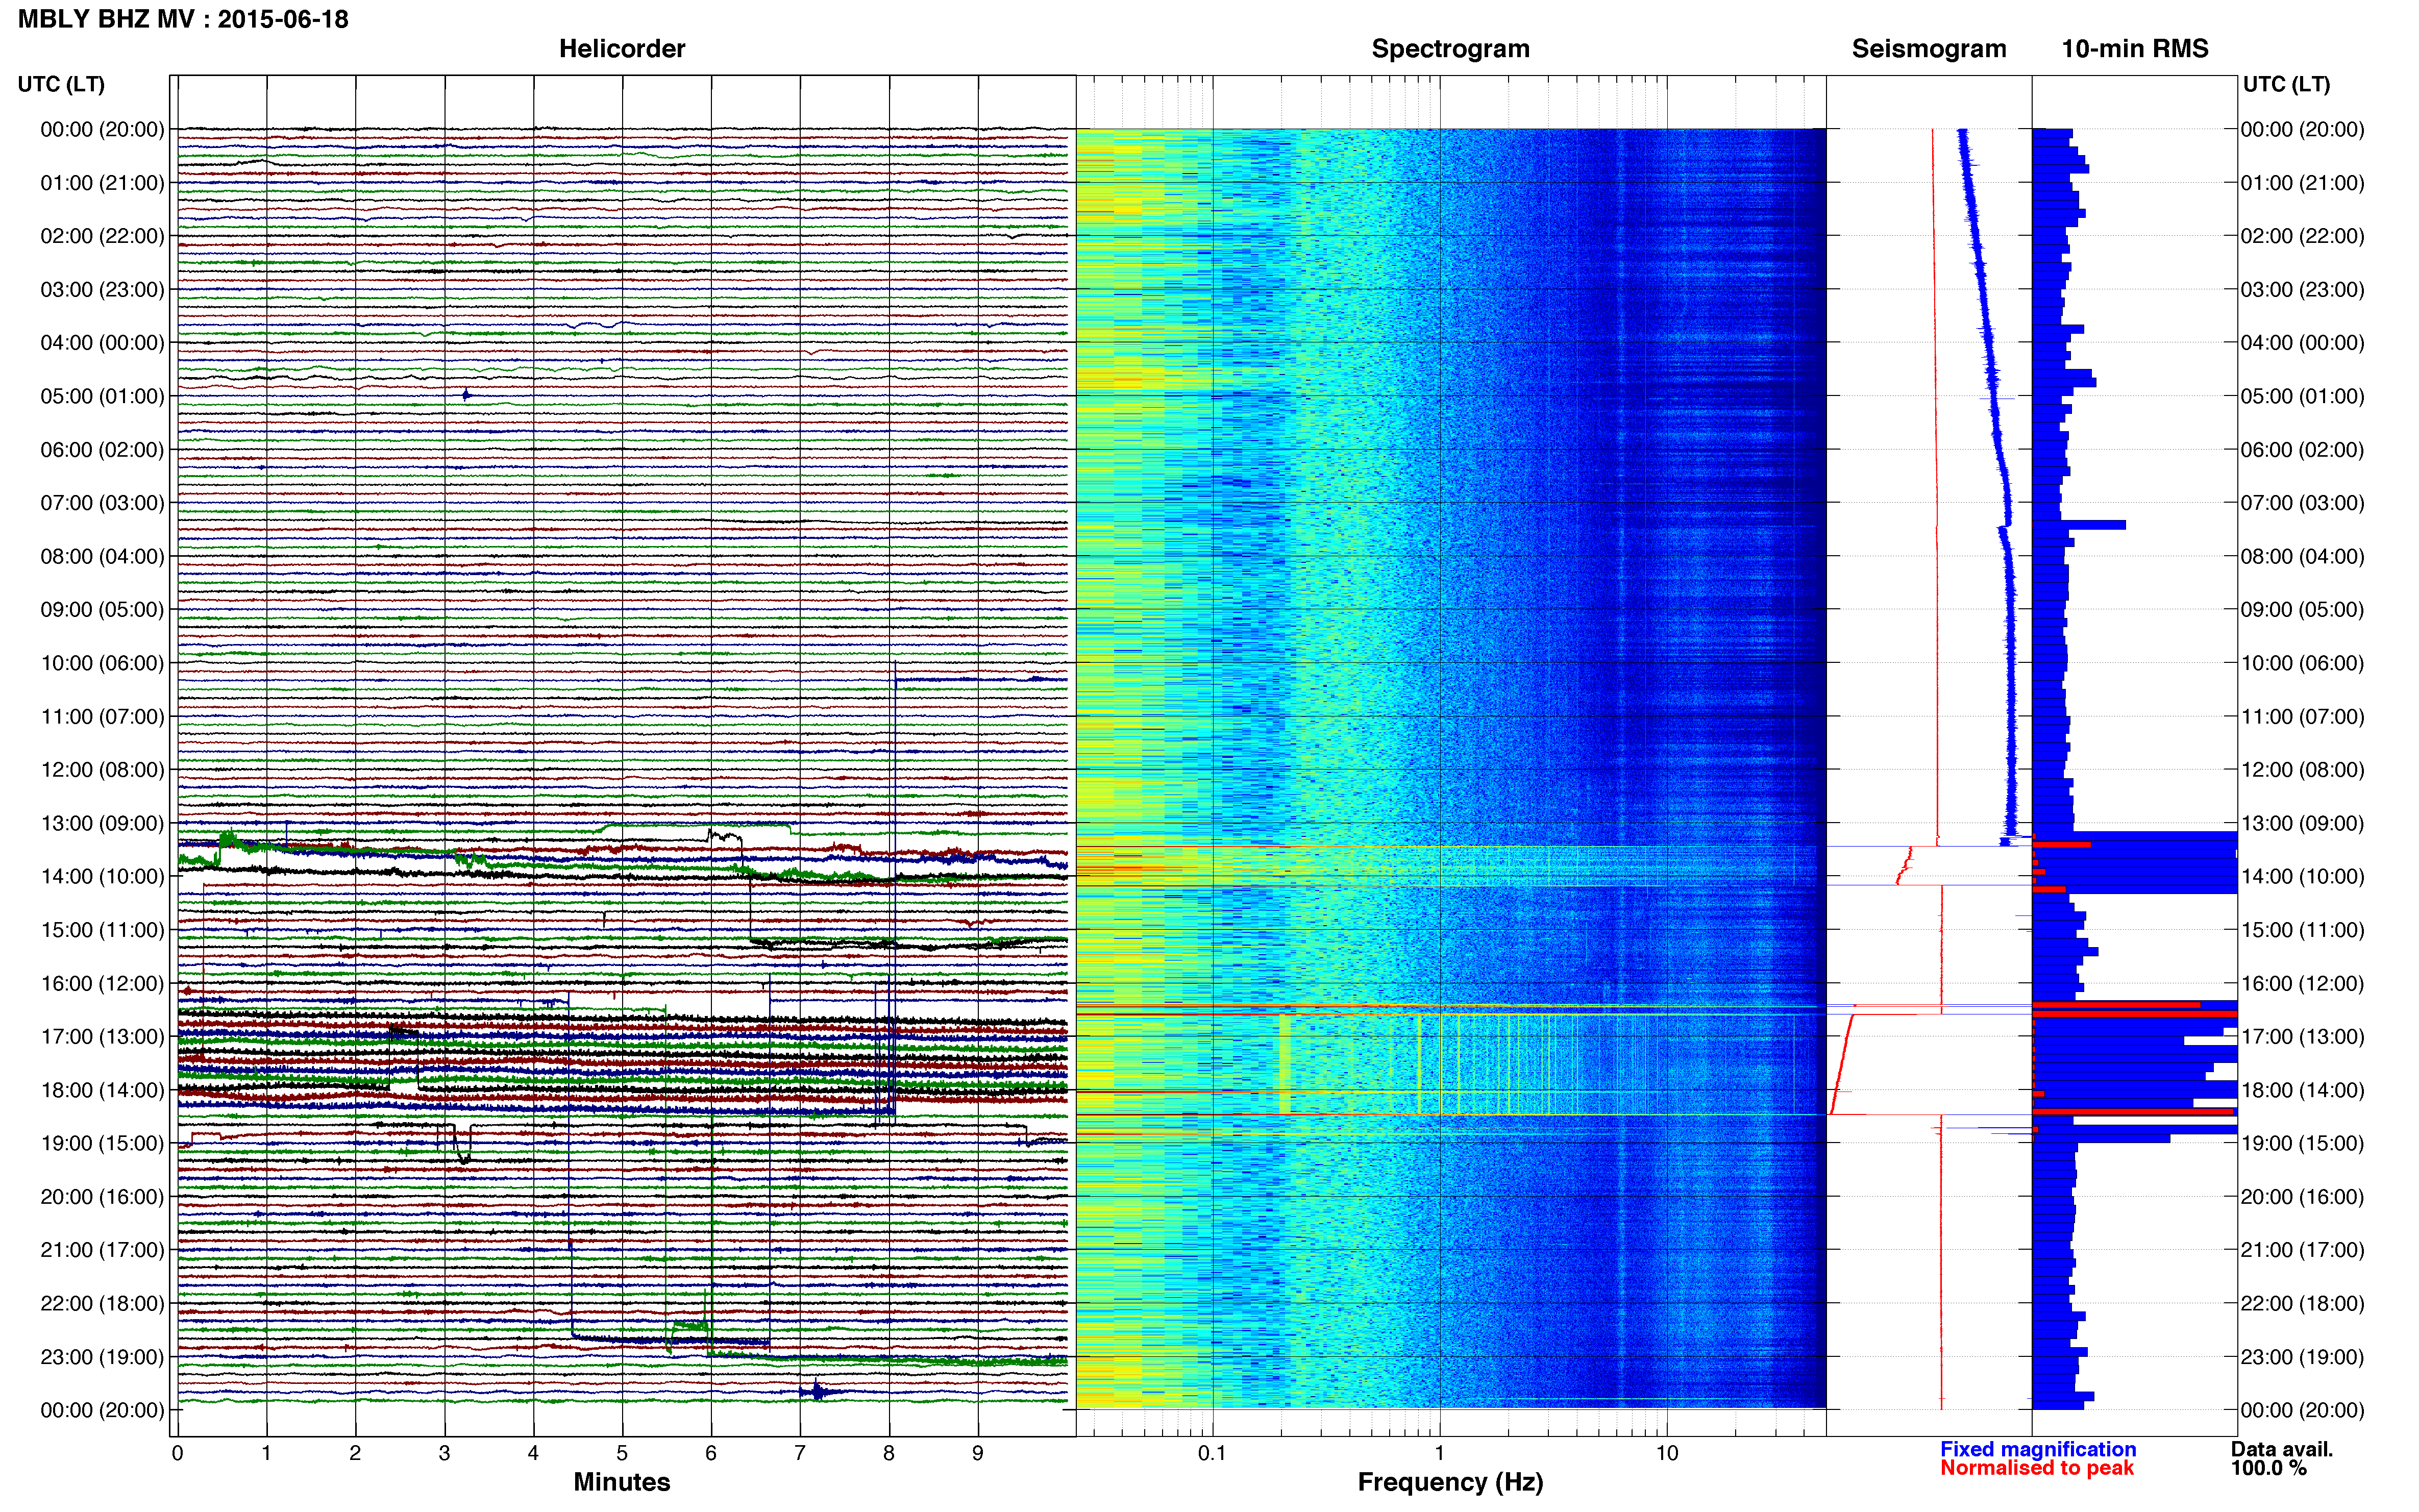This screenshot has width=2419, height=1512.
Task: Click left time label '23:00 (19:00)'
Action: pyautogui.click(x=102, y=1357)
